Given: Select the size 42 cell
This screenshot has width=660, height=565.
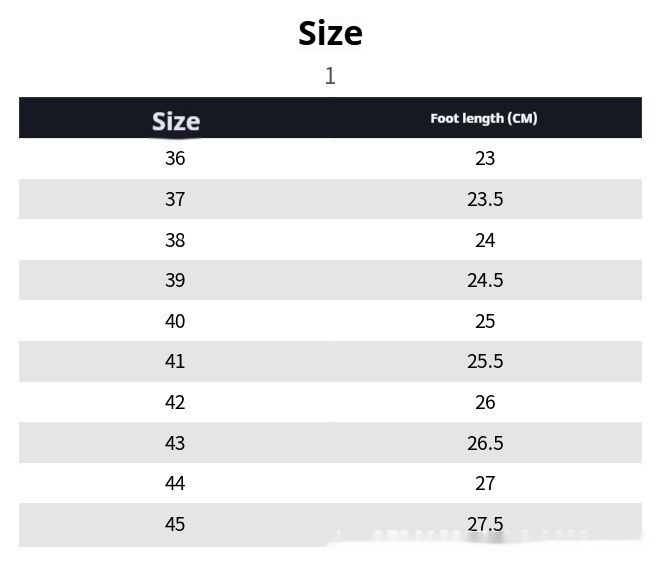Looking at the screenshot, I should (x=175, y=402).
